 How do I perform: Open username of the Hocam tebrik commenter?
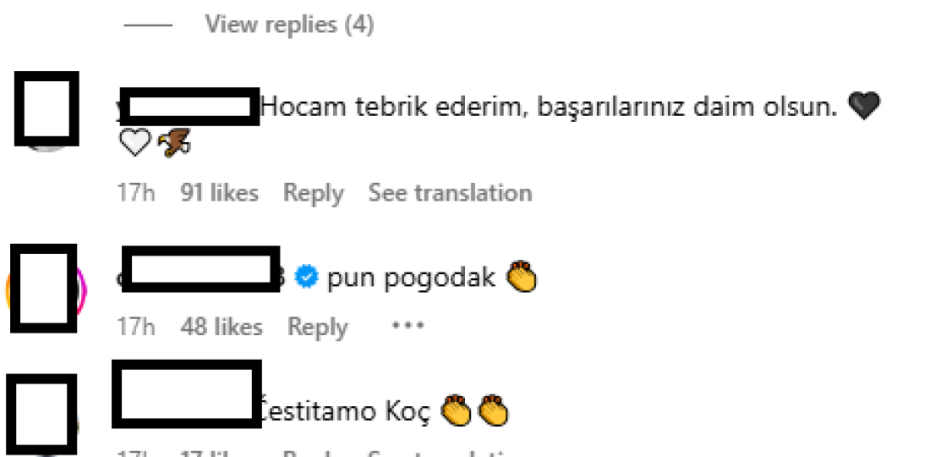click(189, 107)
